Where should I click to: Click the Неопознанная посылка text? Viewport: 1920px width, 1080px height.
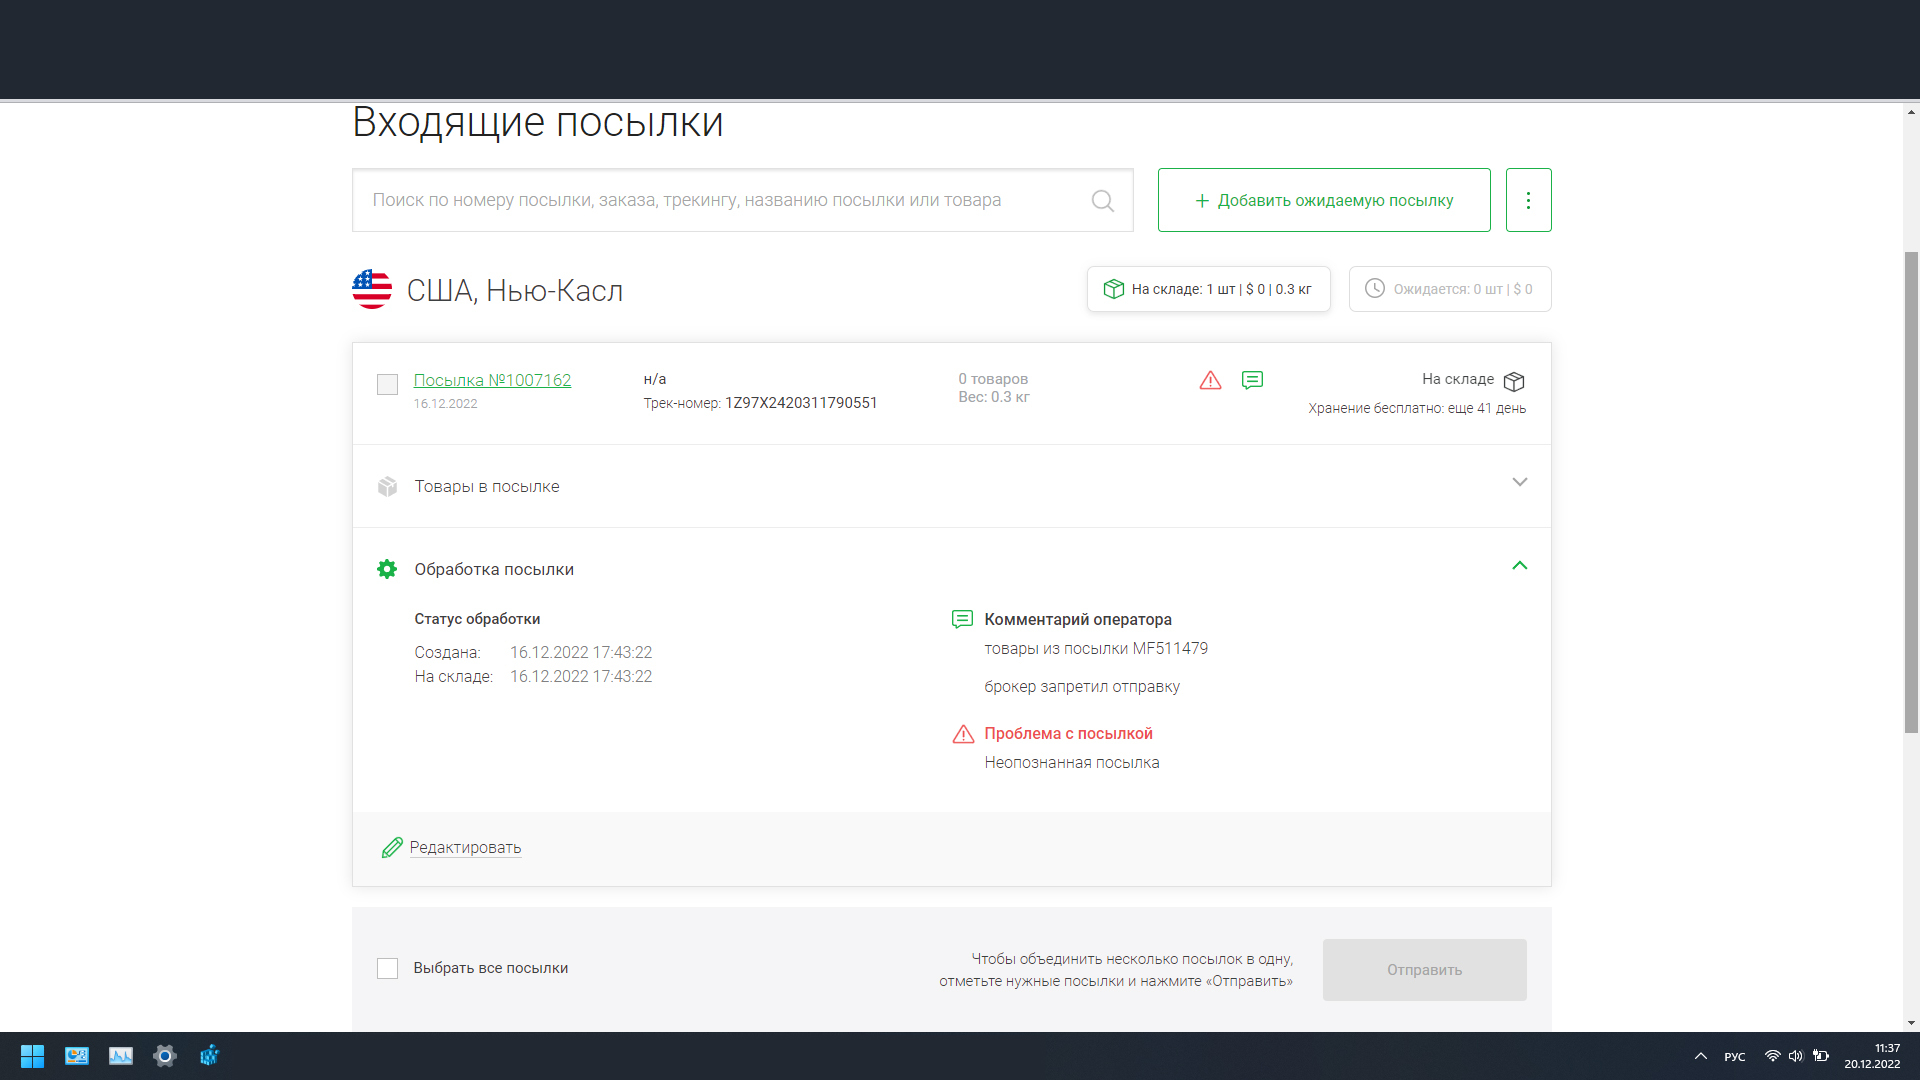coord(1072,763)
